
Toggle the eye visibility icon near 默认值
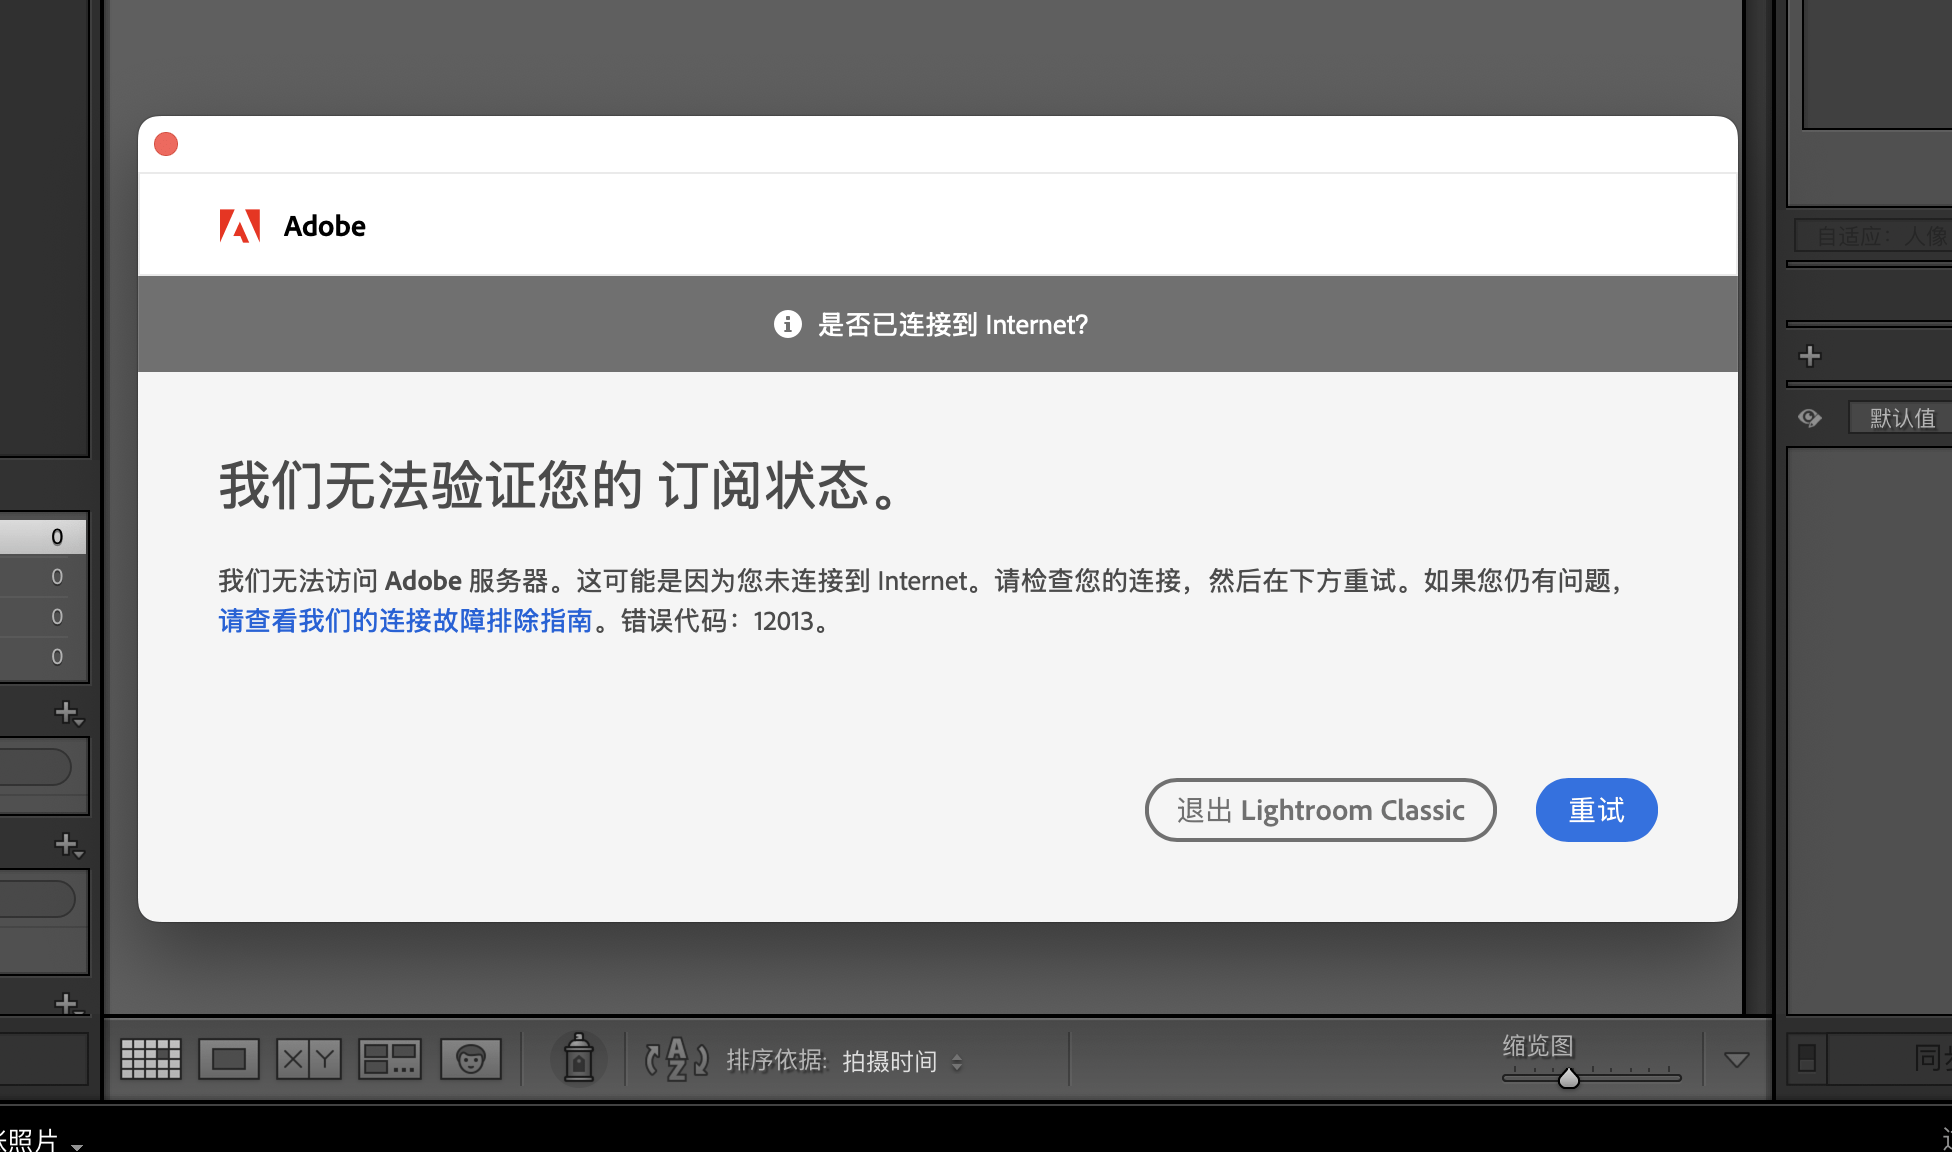pos(1809,418)
